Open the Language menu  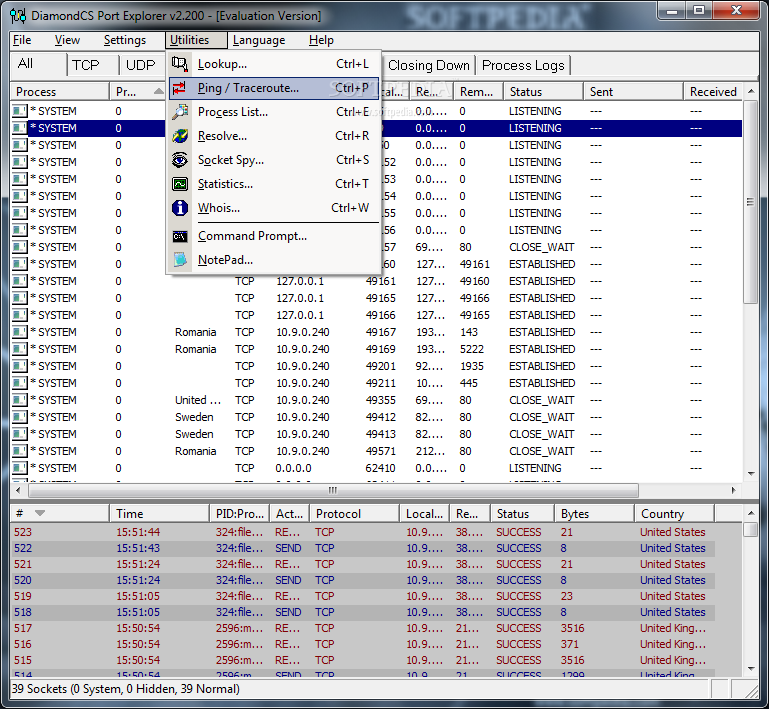pos(259,40)
